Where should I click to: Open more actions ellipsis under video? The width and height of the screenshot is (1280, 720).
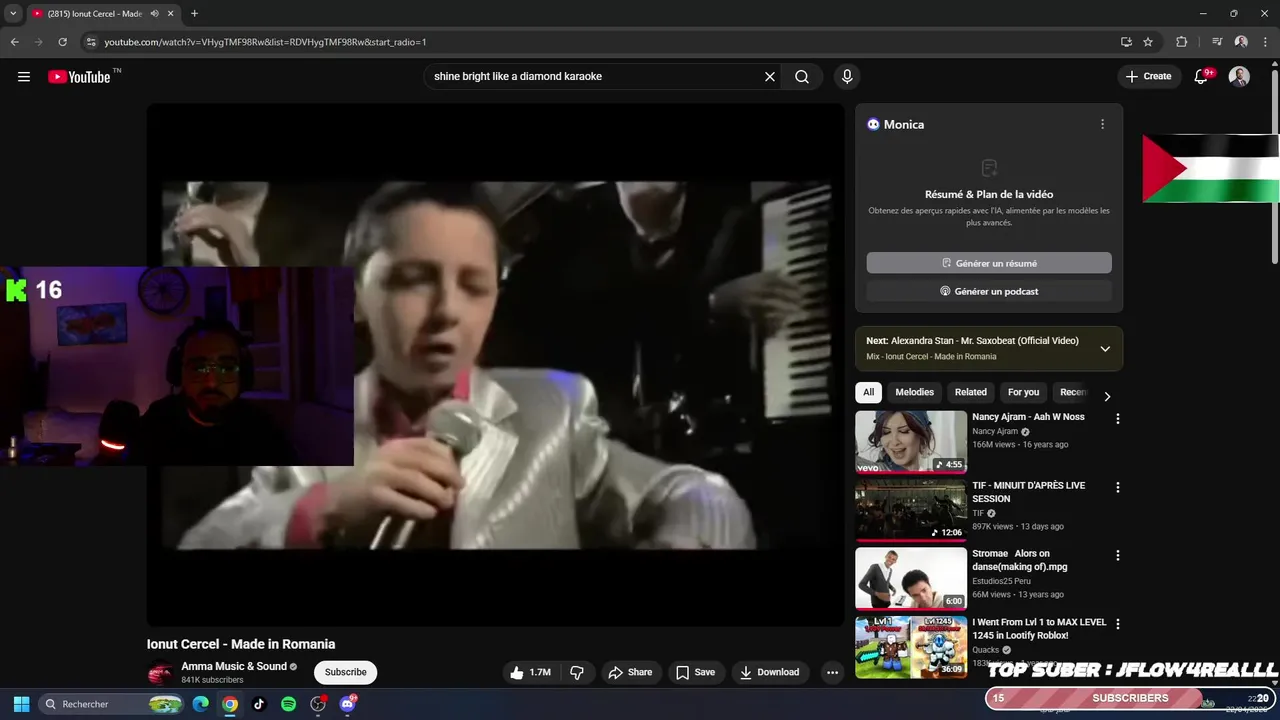832,673
